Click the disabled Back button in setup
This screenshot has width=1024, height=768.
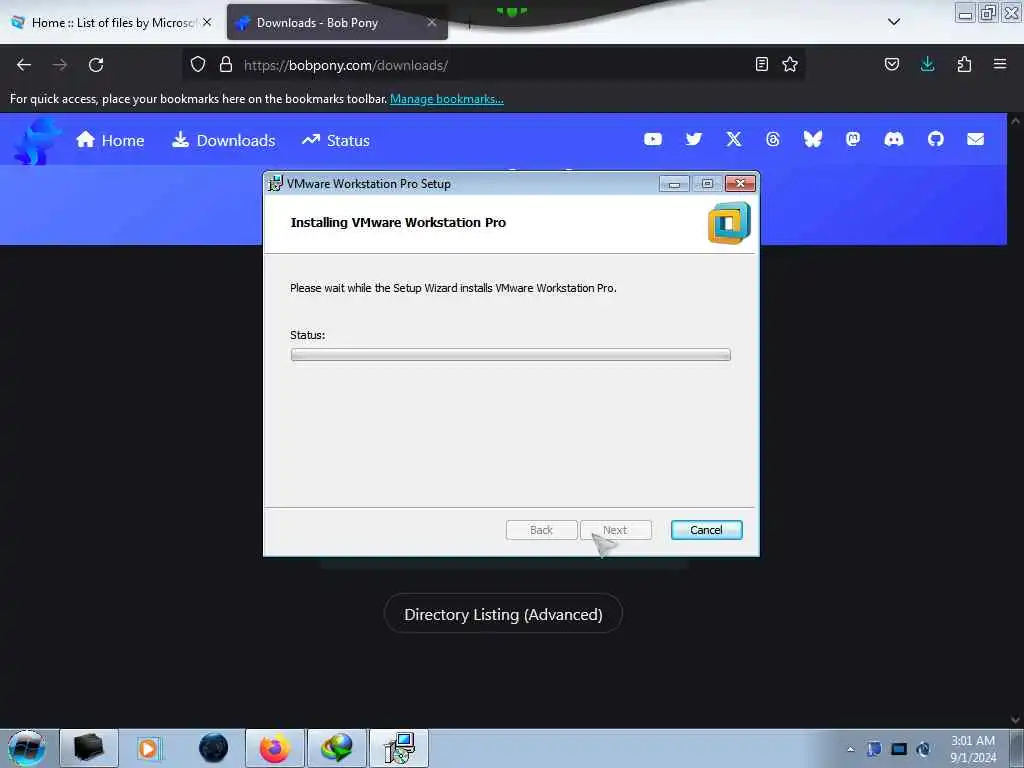(x=541, y=530)
